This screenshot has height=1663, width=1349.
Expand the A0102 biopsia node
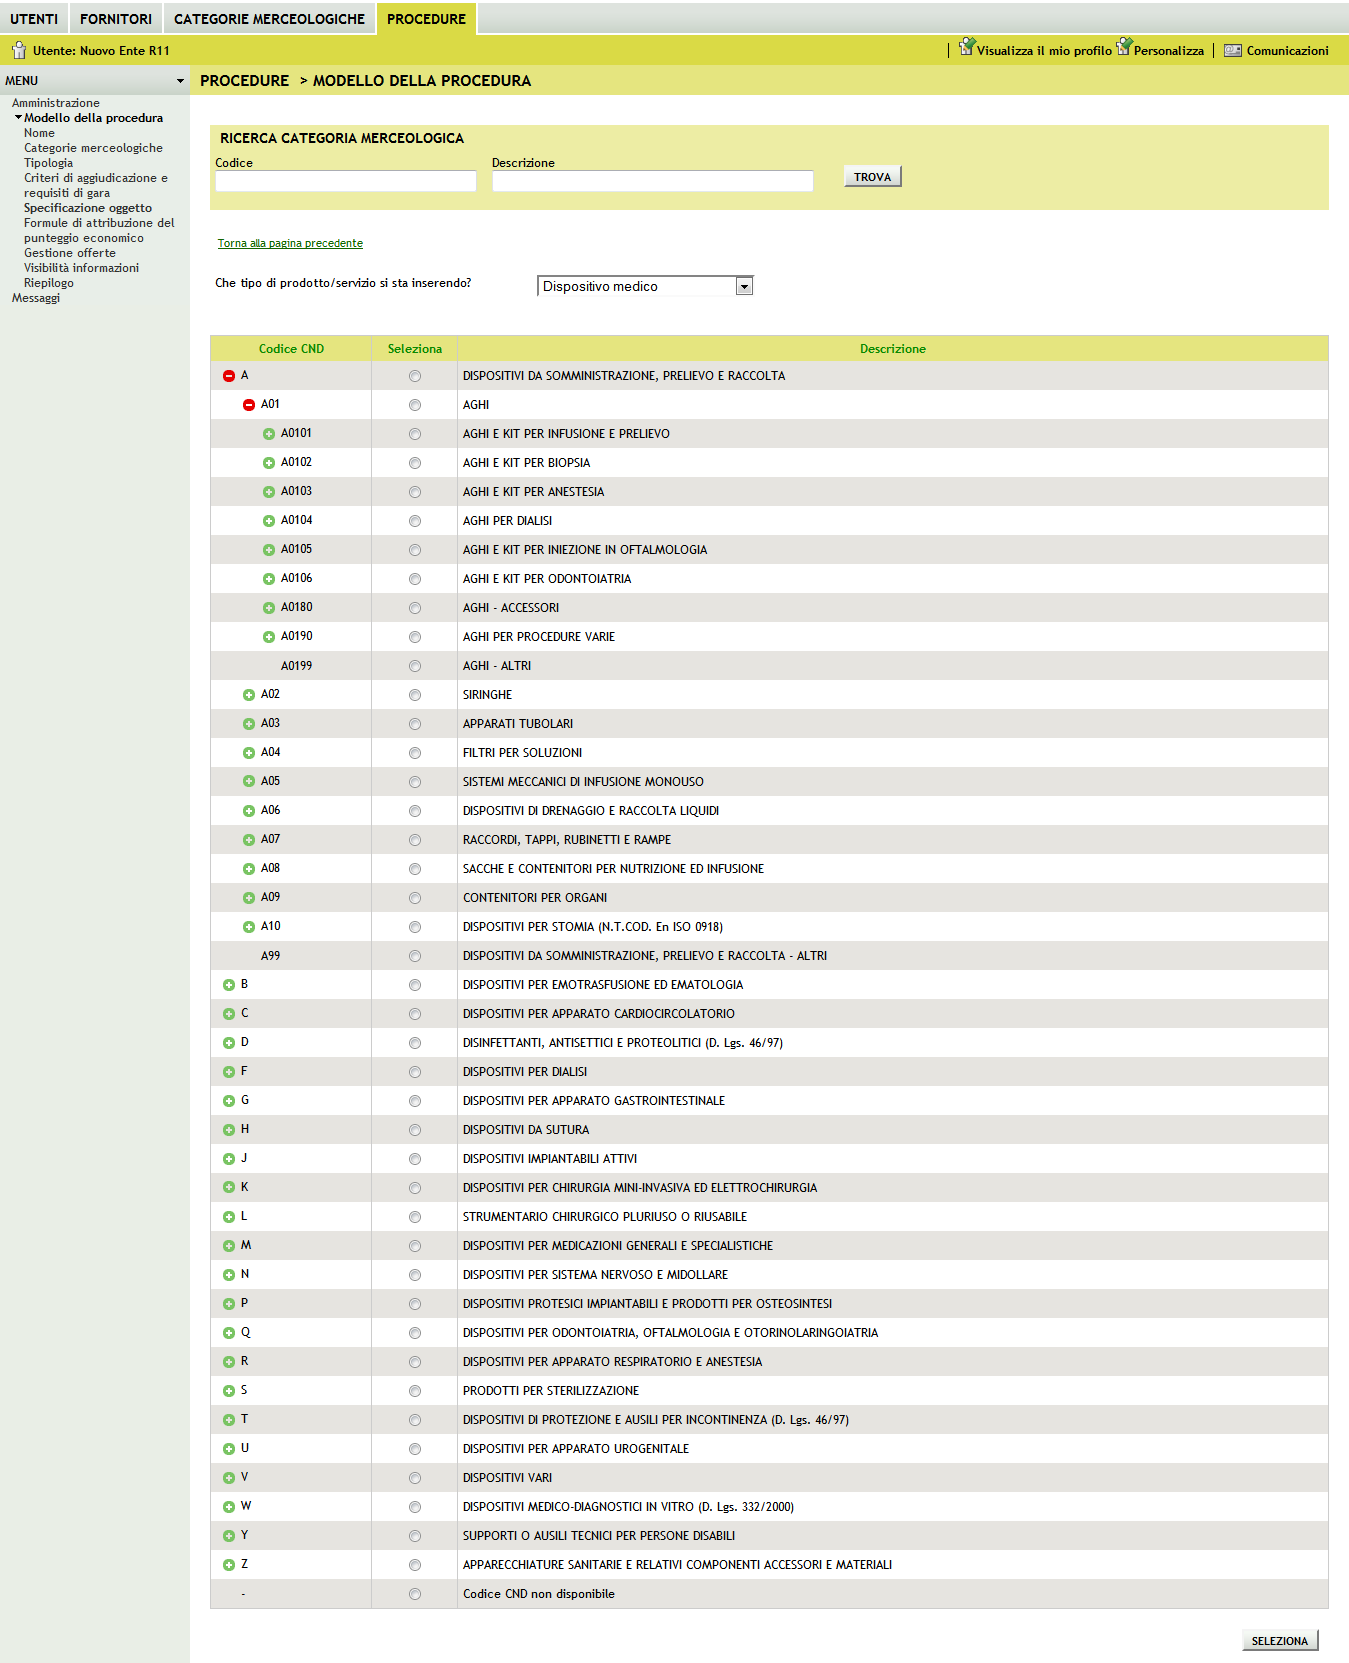[x=269, y=463]
